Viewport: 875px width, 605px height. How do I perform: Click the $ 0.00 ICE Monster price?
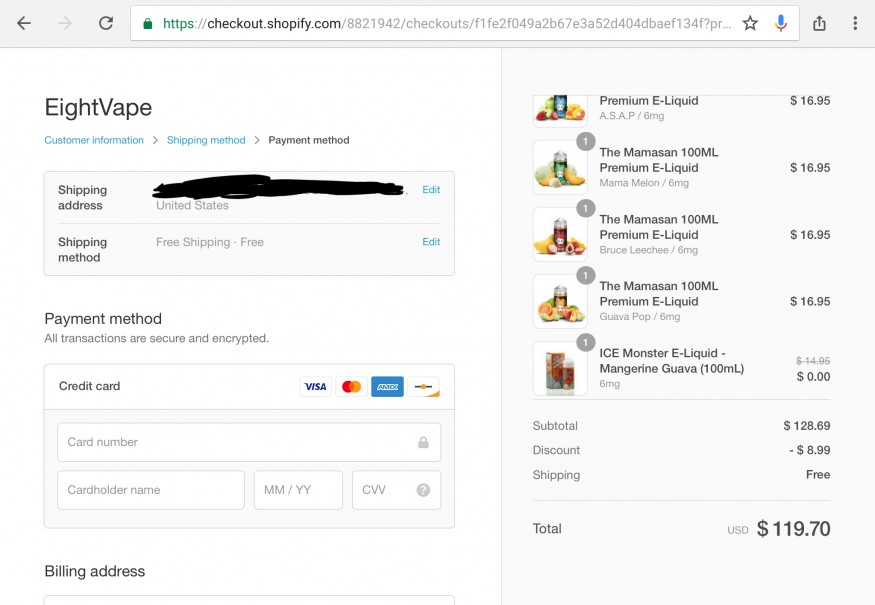click(x=813, y=377)
